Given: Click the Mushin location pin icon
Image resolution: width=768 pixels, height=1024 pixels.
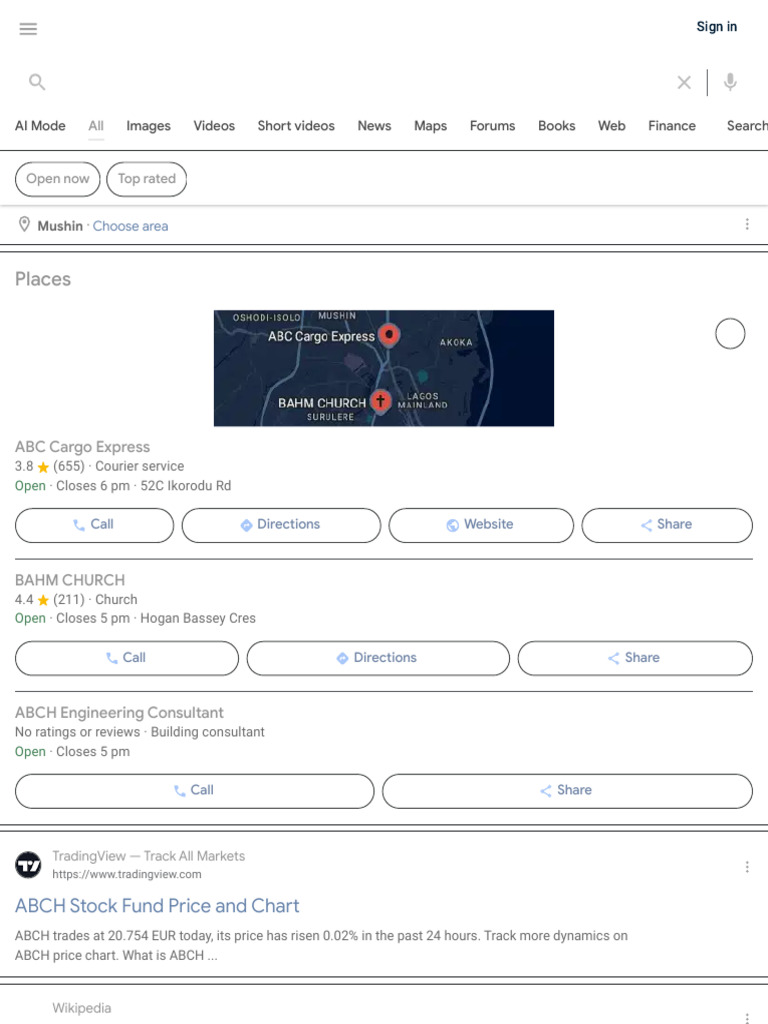Looking at the screenshot, I should [24, 225].
